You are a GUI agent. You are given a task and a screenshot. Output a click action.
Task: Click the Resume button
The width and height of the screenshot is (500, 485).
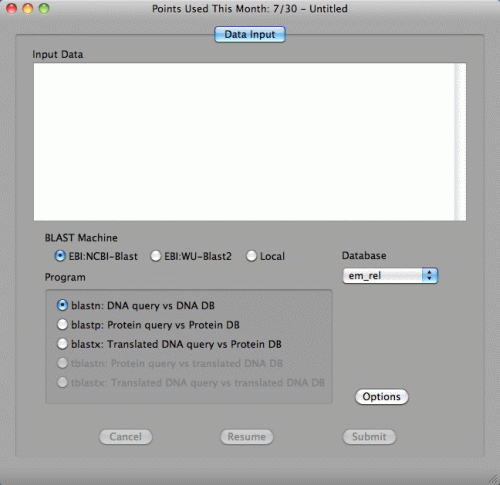coord(247,437)
